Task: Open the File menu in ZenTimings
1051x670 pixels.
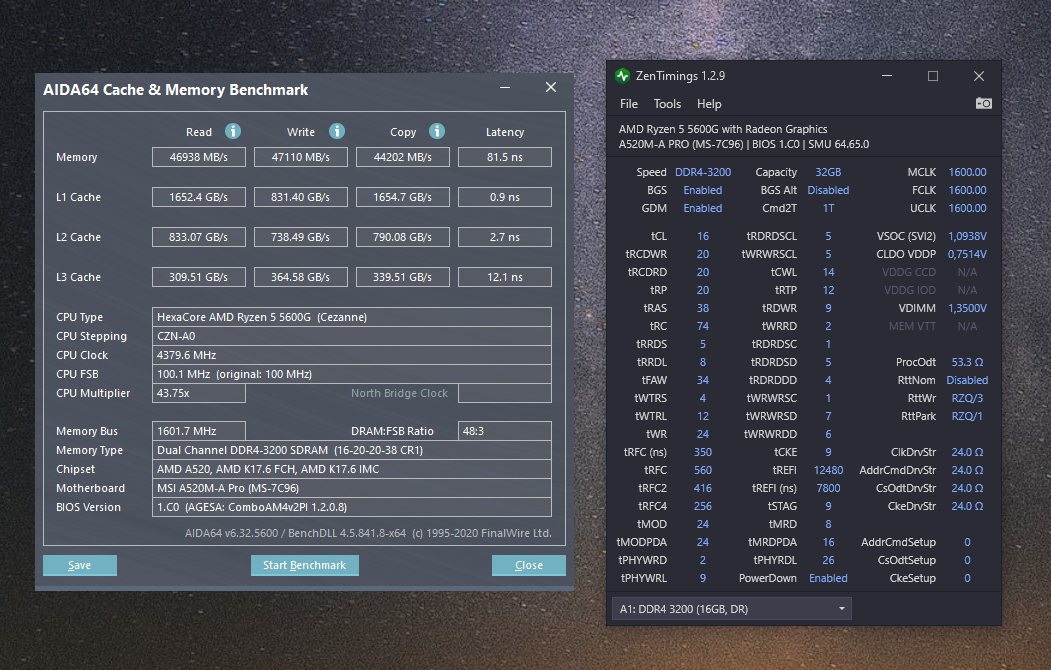Action: tap(629, 104)
